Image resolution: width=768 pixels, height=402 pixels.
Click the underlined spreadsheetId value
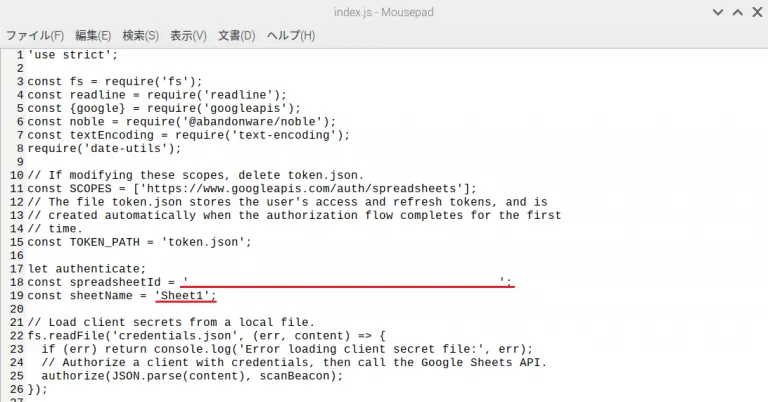pyautogui.click(x=345, y=282)
